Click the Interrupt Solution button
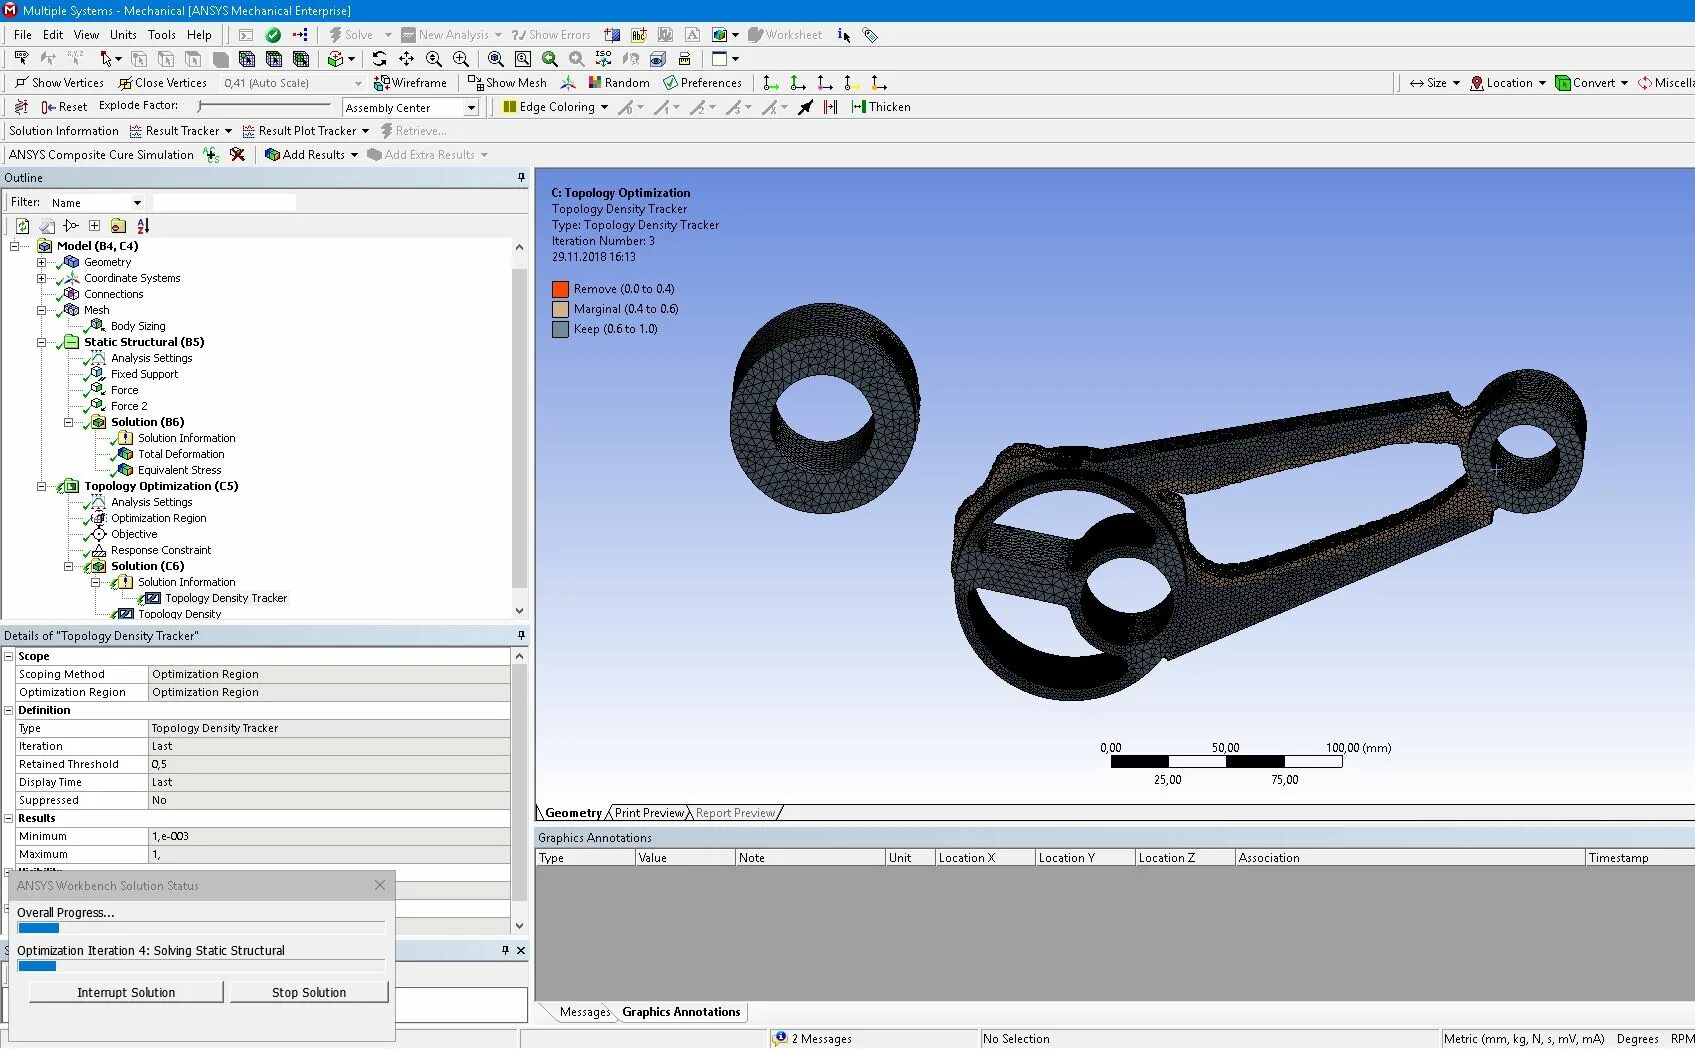1695x1049 pixels. 126,992
